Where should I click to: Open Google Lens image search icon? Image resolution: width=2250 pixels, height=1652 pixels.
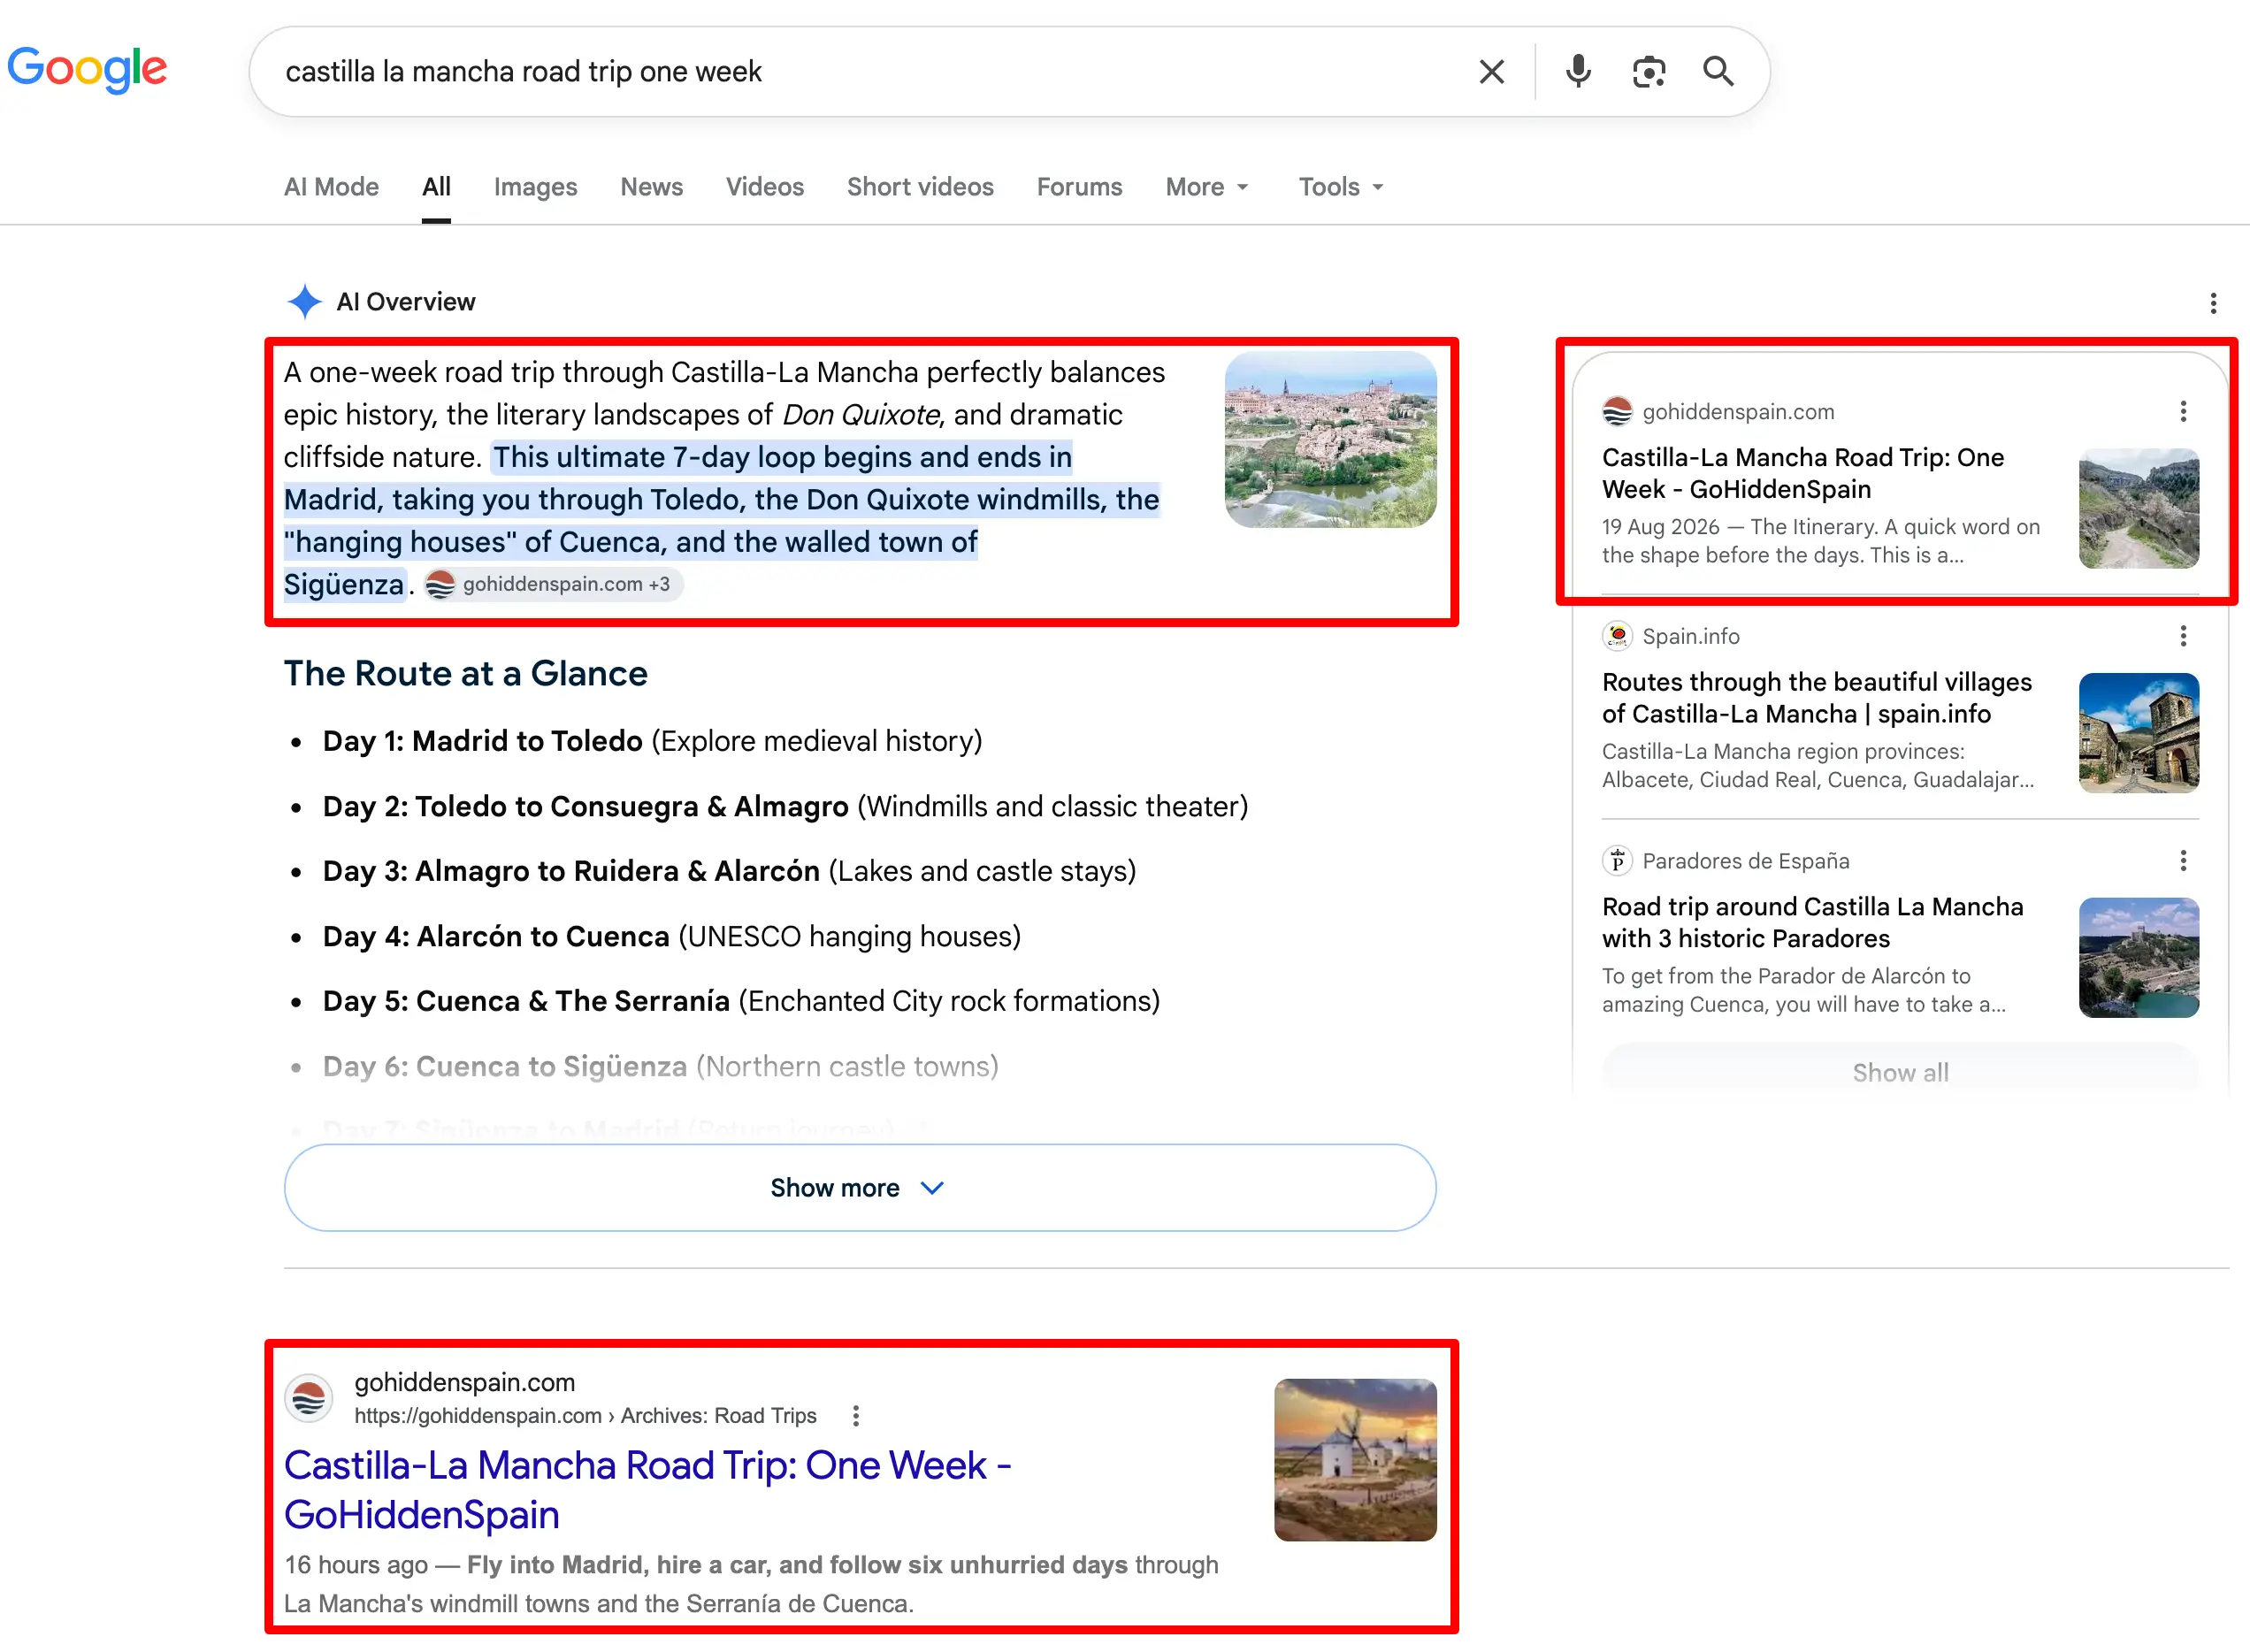click(1648, 71)
